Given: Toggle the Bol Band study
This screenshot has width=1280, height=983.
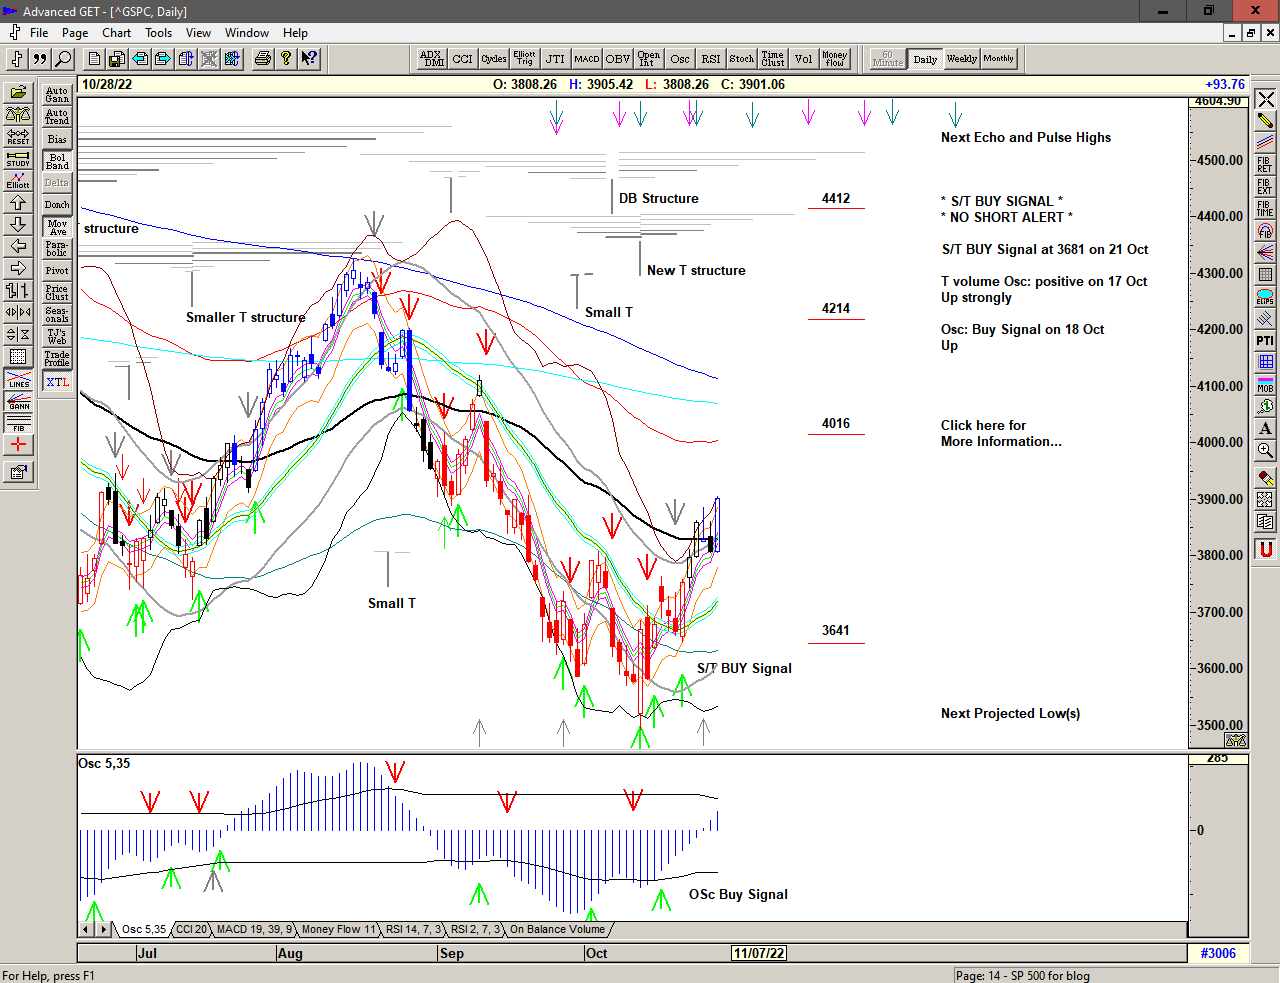Looking at the screenshot, I should pos(57,161).
